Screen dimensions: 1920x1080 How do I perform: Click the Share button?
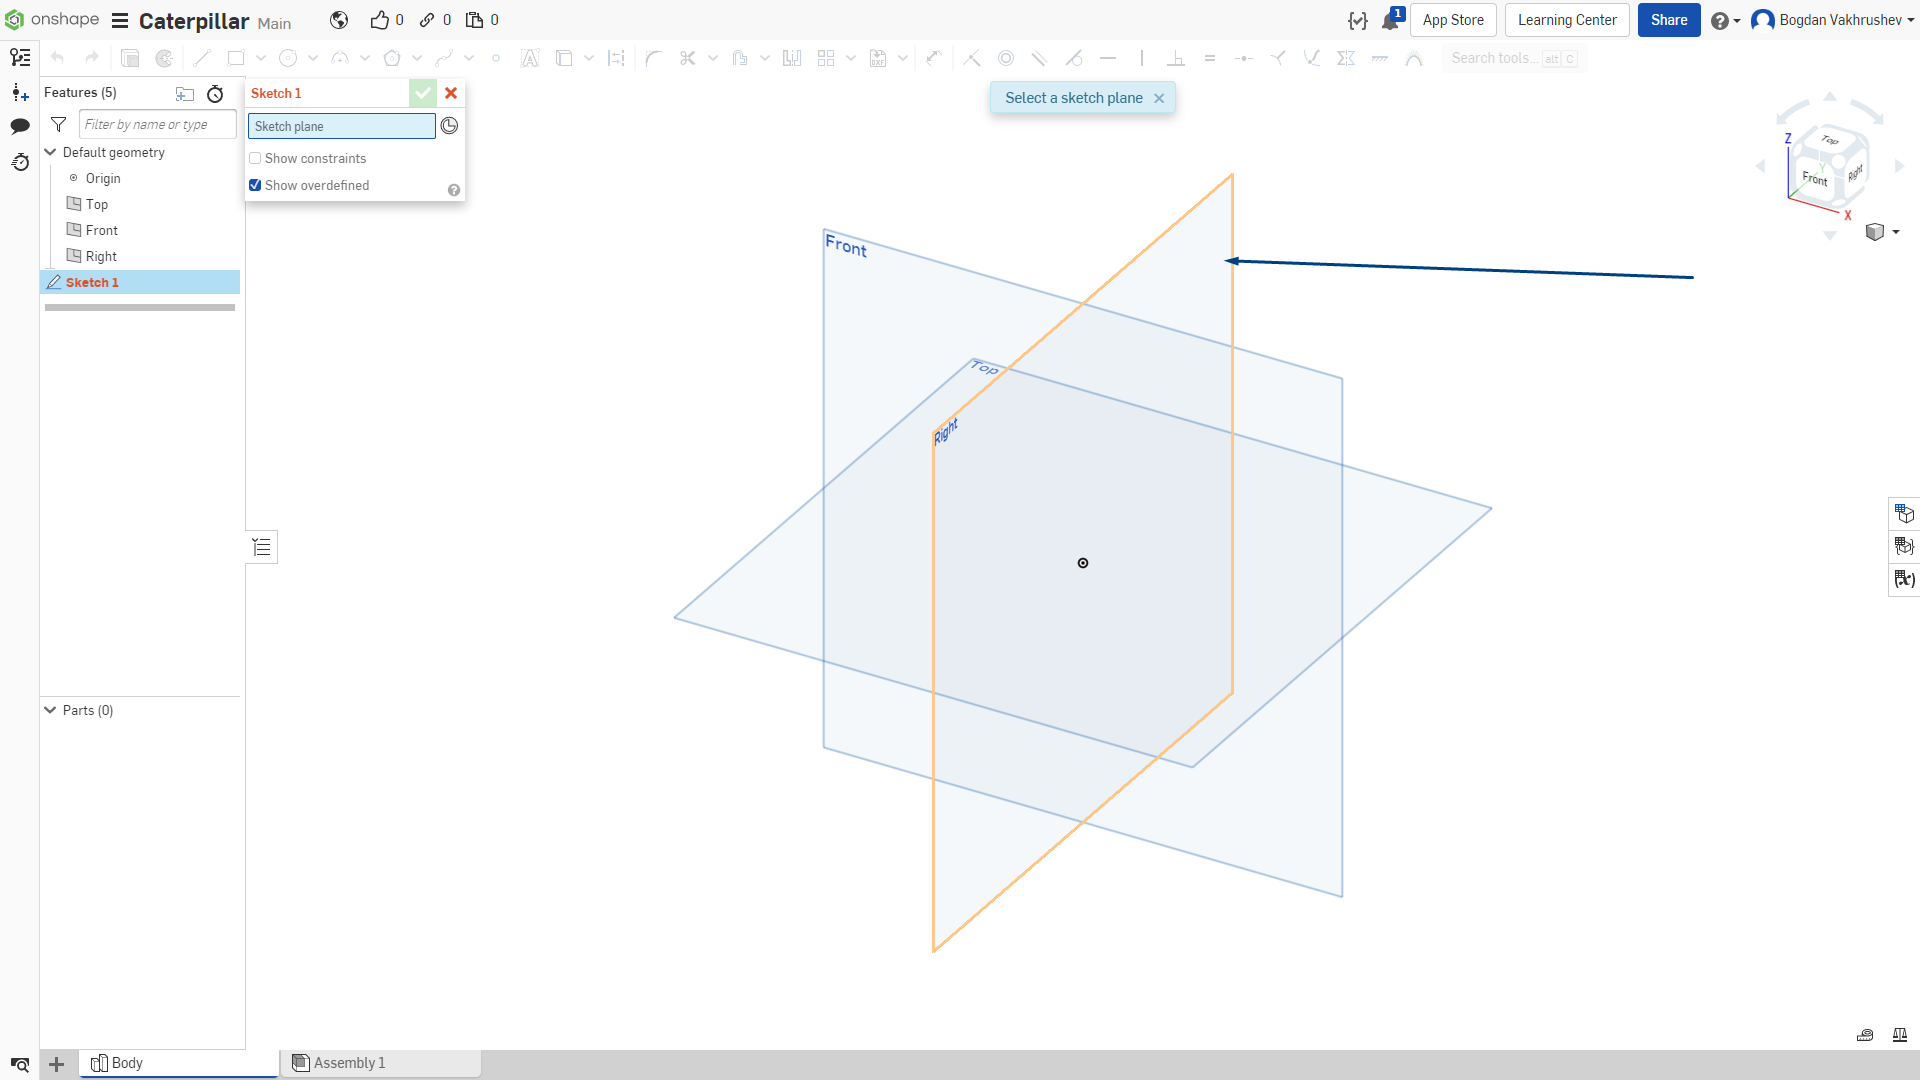(1669, 20)
